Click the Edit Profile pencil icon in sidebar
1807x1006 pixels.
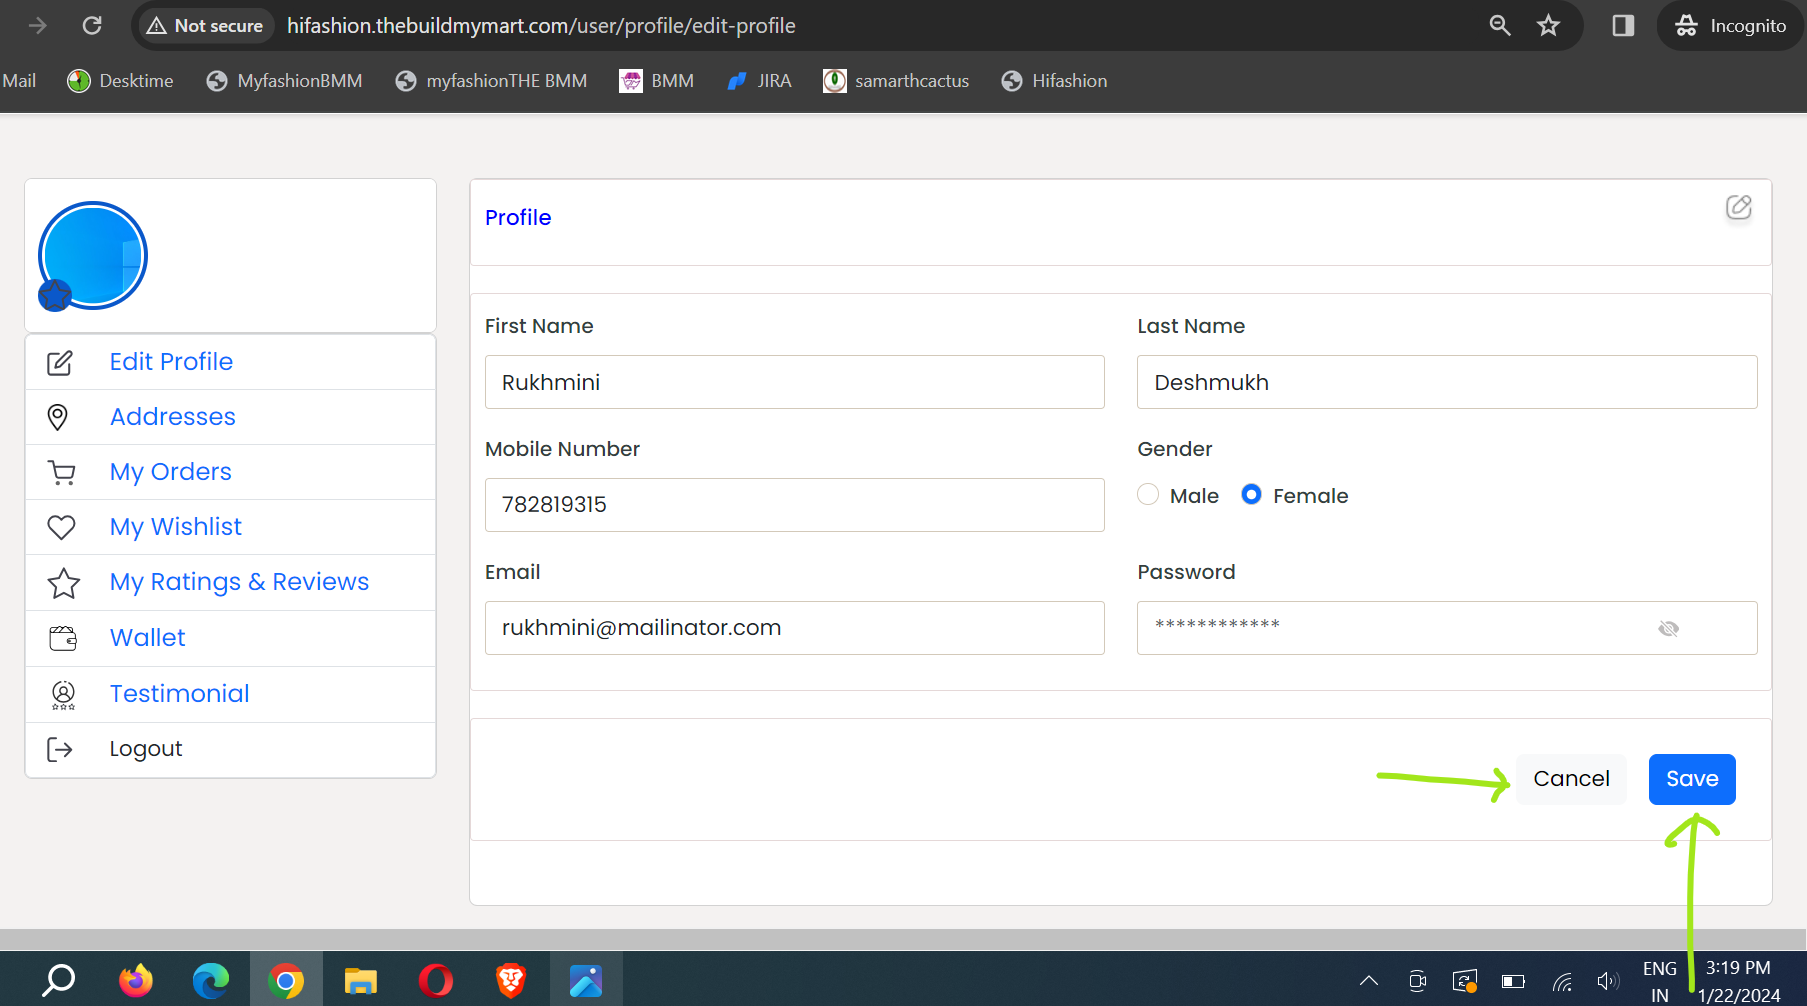coord(60,363)
